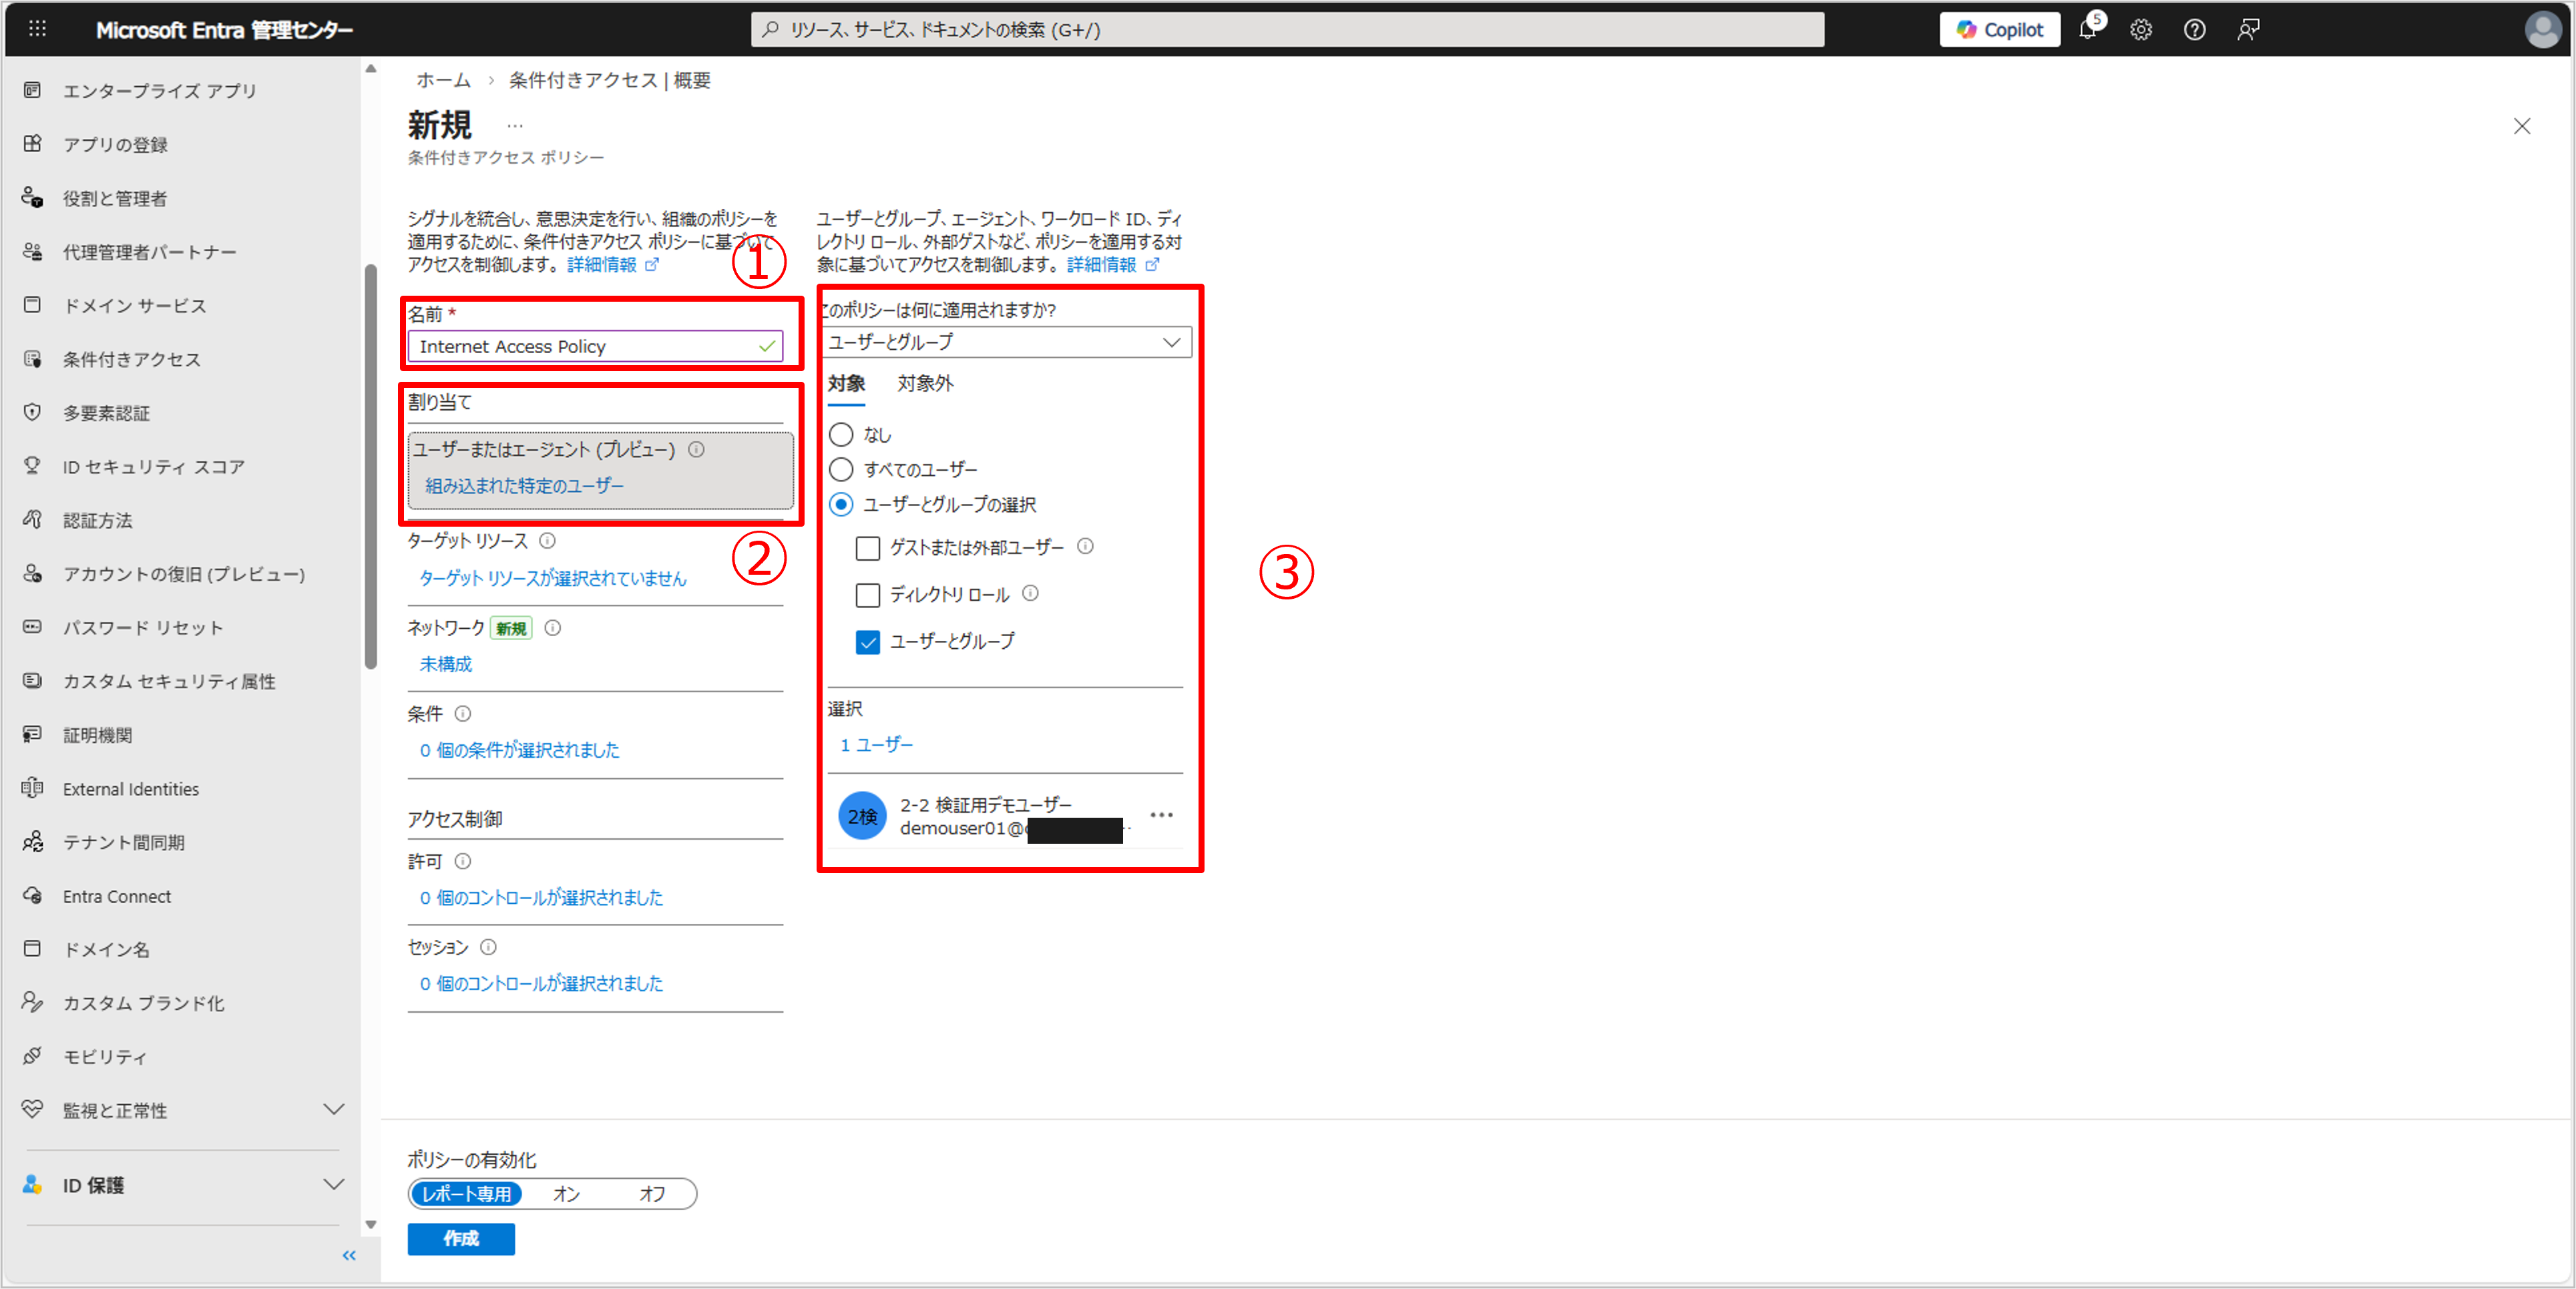Click ターゲット リソースが選択されていません link
Viewport: 2576px width, 1289px height.
[552, 578]
